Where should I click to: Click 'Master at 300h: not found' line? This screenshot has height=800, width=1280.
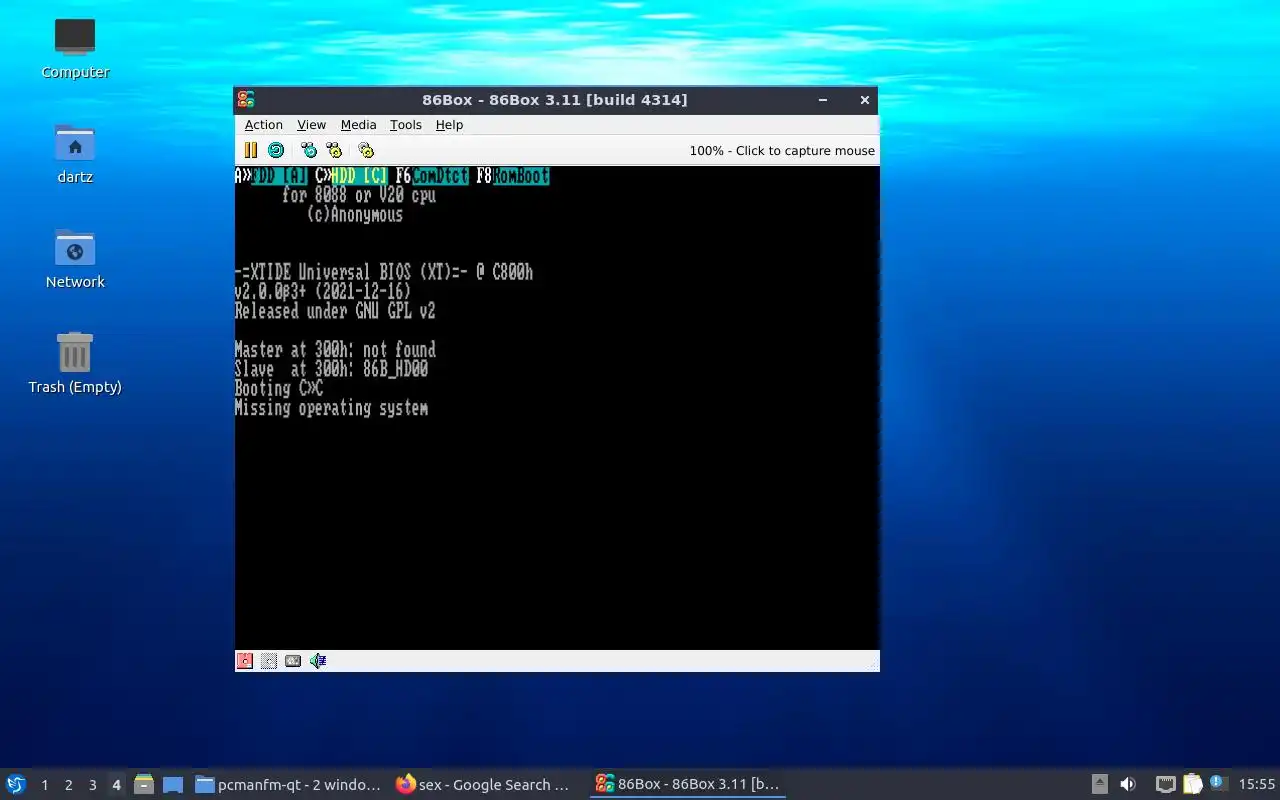[x=335, y=350]
